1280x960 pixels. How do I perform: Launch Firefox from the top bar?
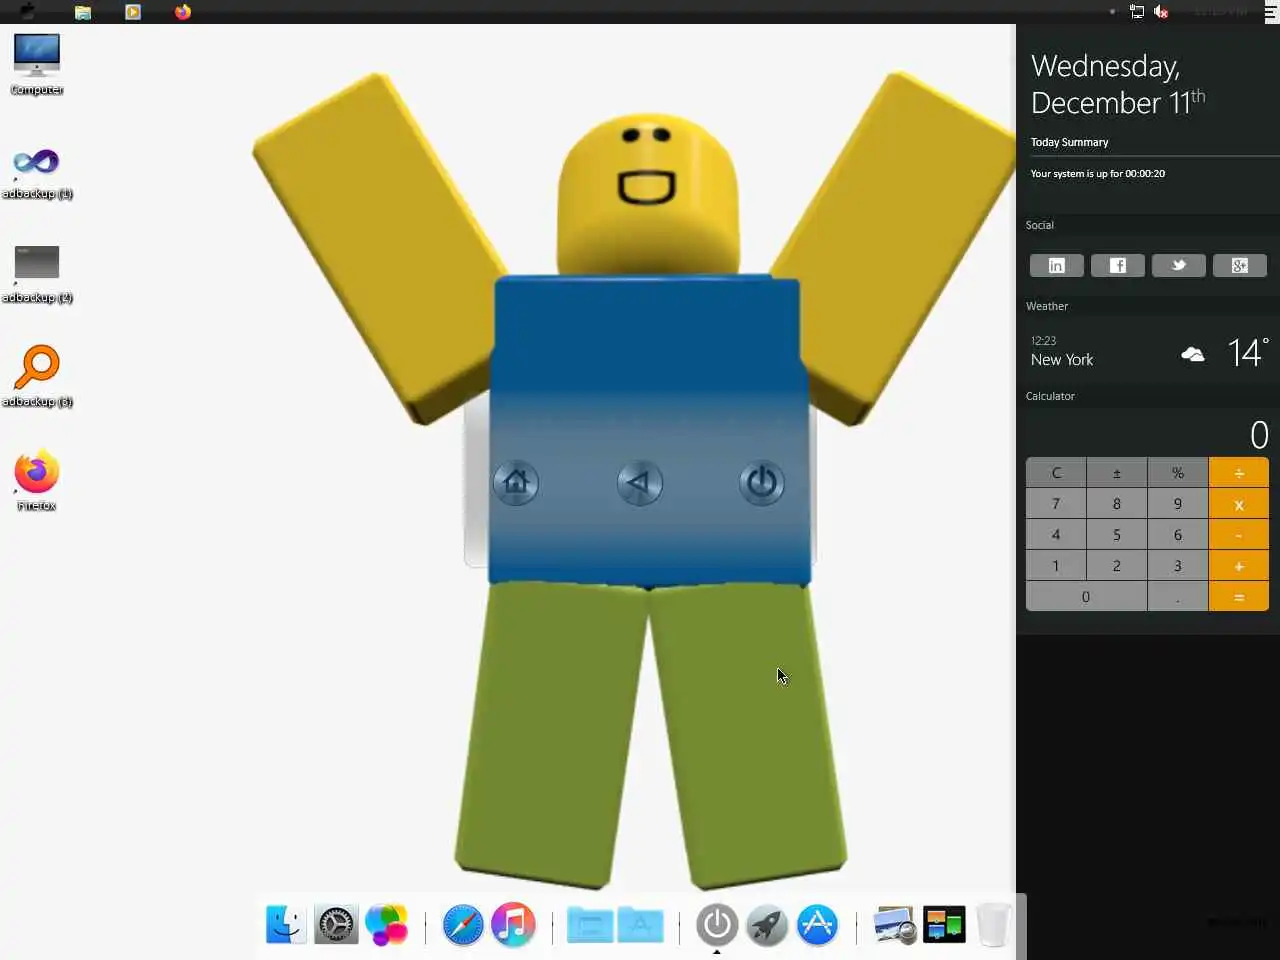[x=183, y=12]
